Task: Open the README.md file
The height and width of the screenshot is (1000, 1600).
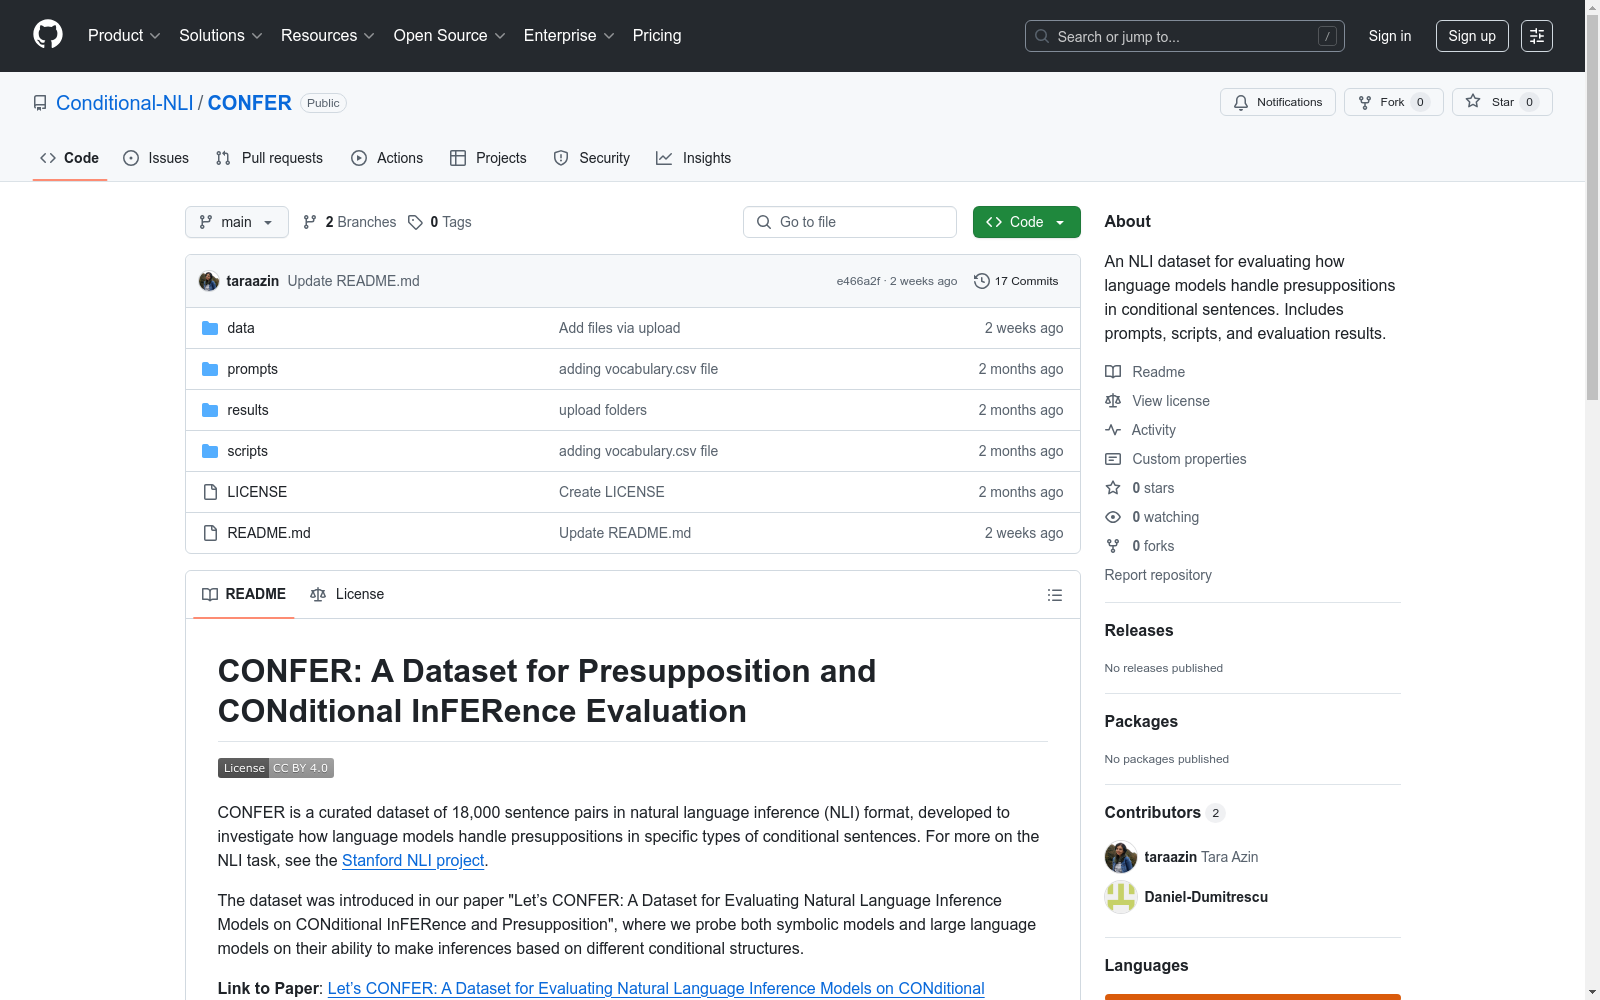Action: pyautogui.click(x=269, y=533)
